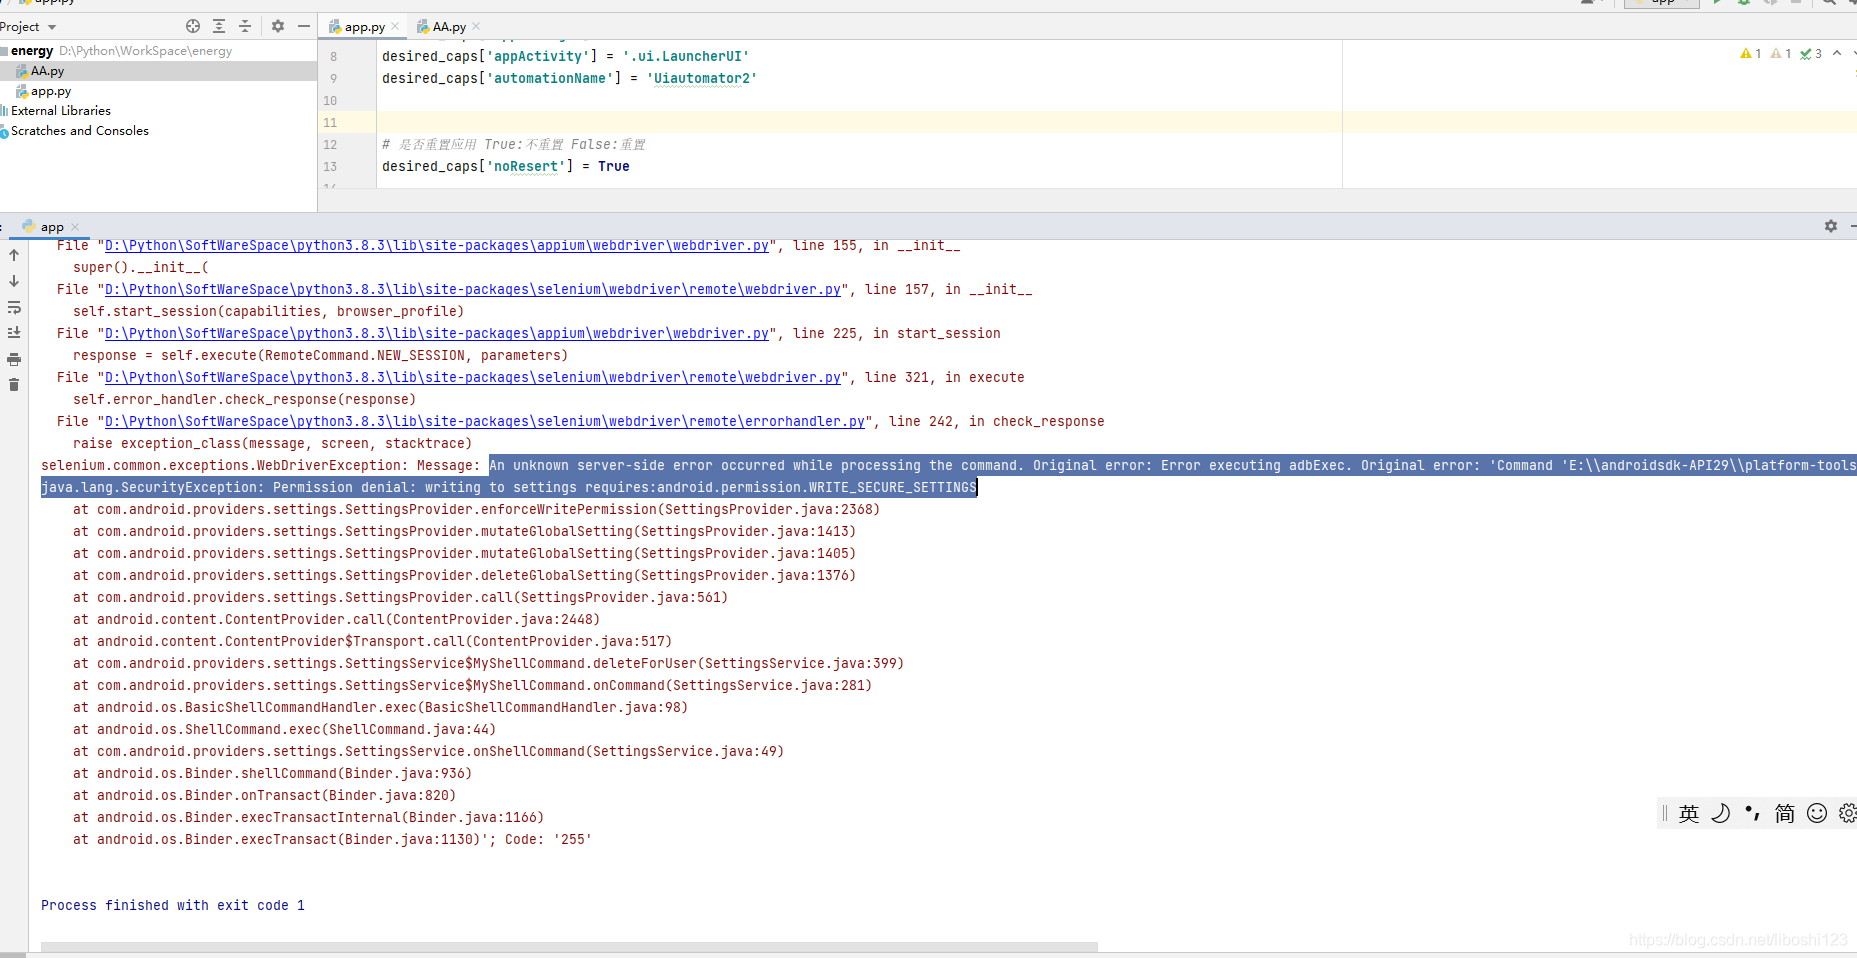
Task: Click the IME English/Chinese mode icon
Action: (x=1689, y=814)
